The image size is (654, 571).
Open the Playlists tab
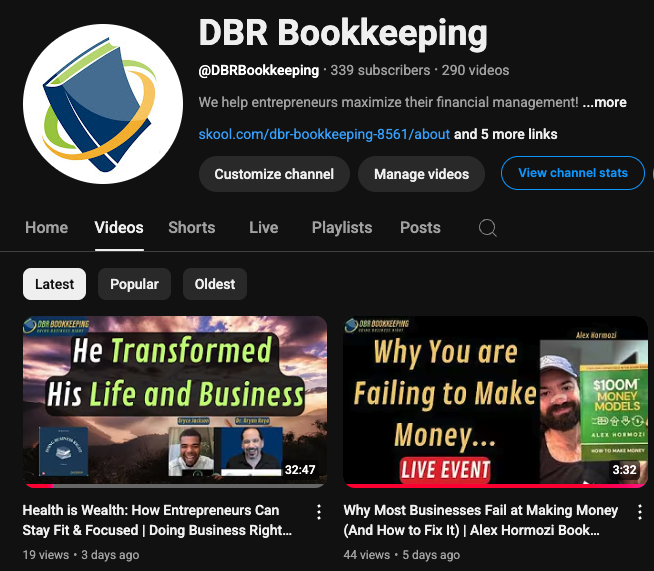point(342,228)
